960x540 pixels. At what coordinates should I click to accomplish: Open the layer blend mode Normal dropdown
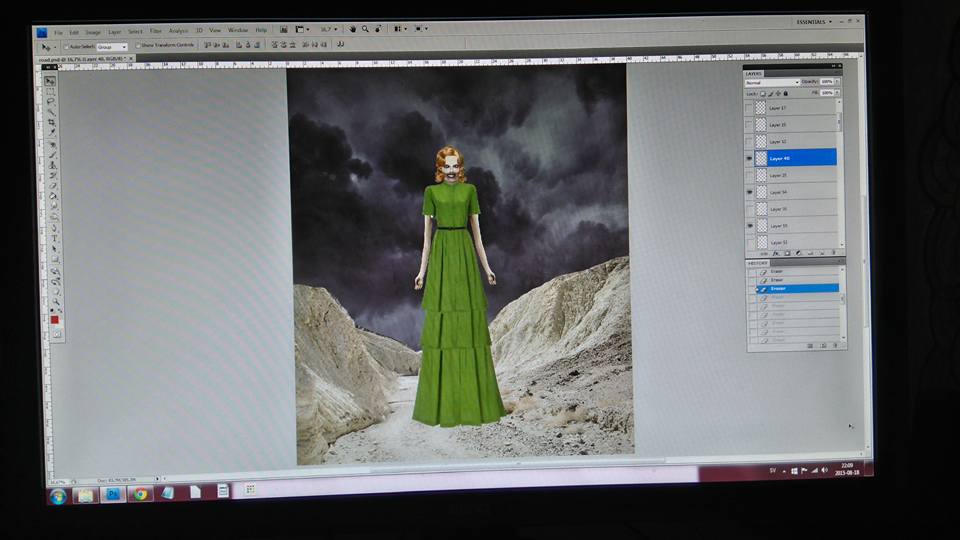[x=772, y=82]
